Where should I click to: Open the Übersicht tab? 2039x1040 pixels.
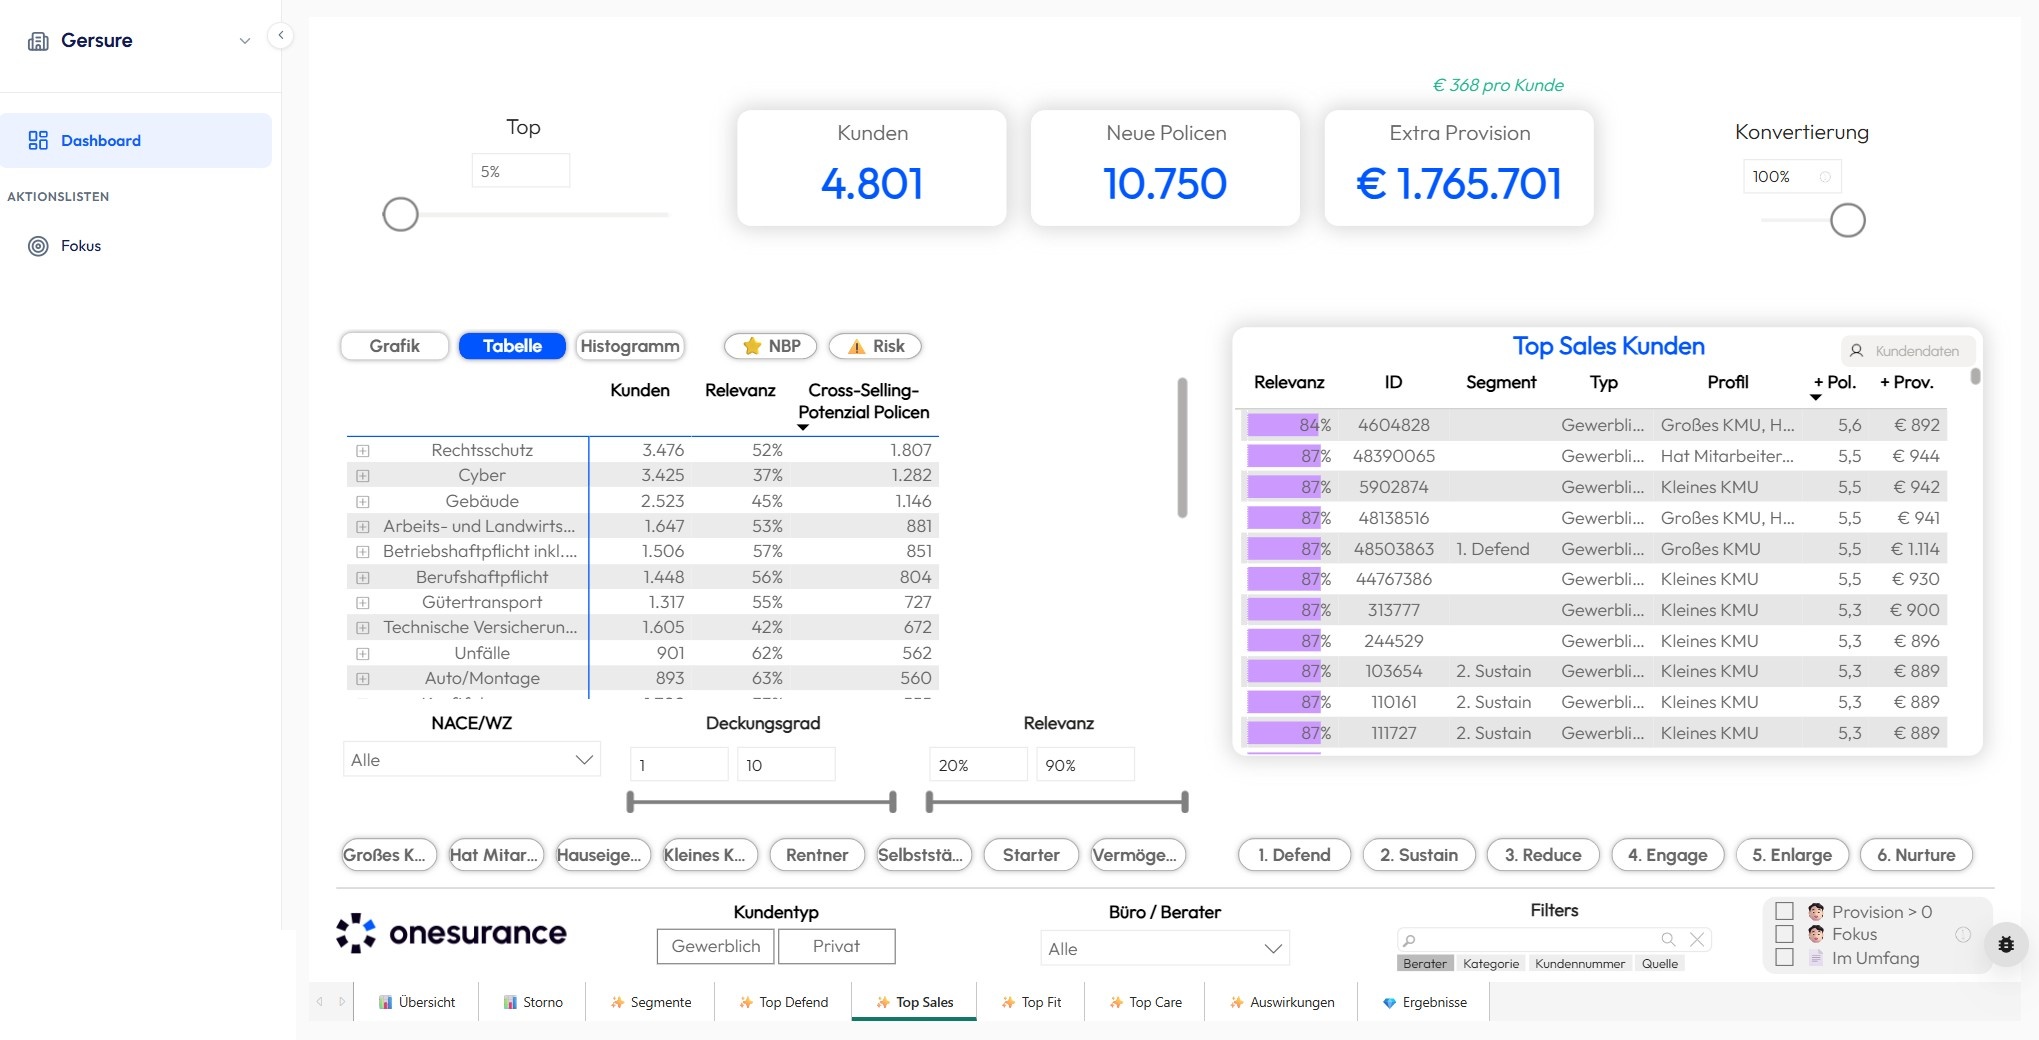coord(417,1002)
